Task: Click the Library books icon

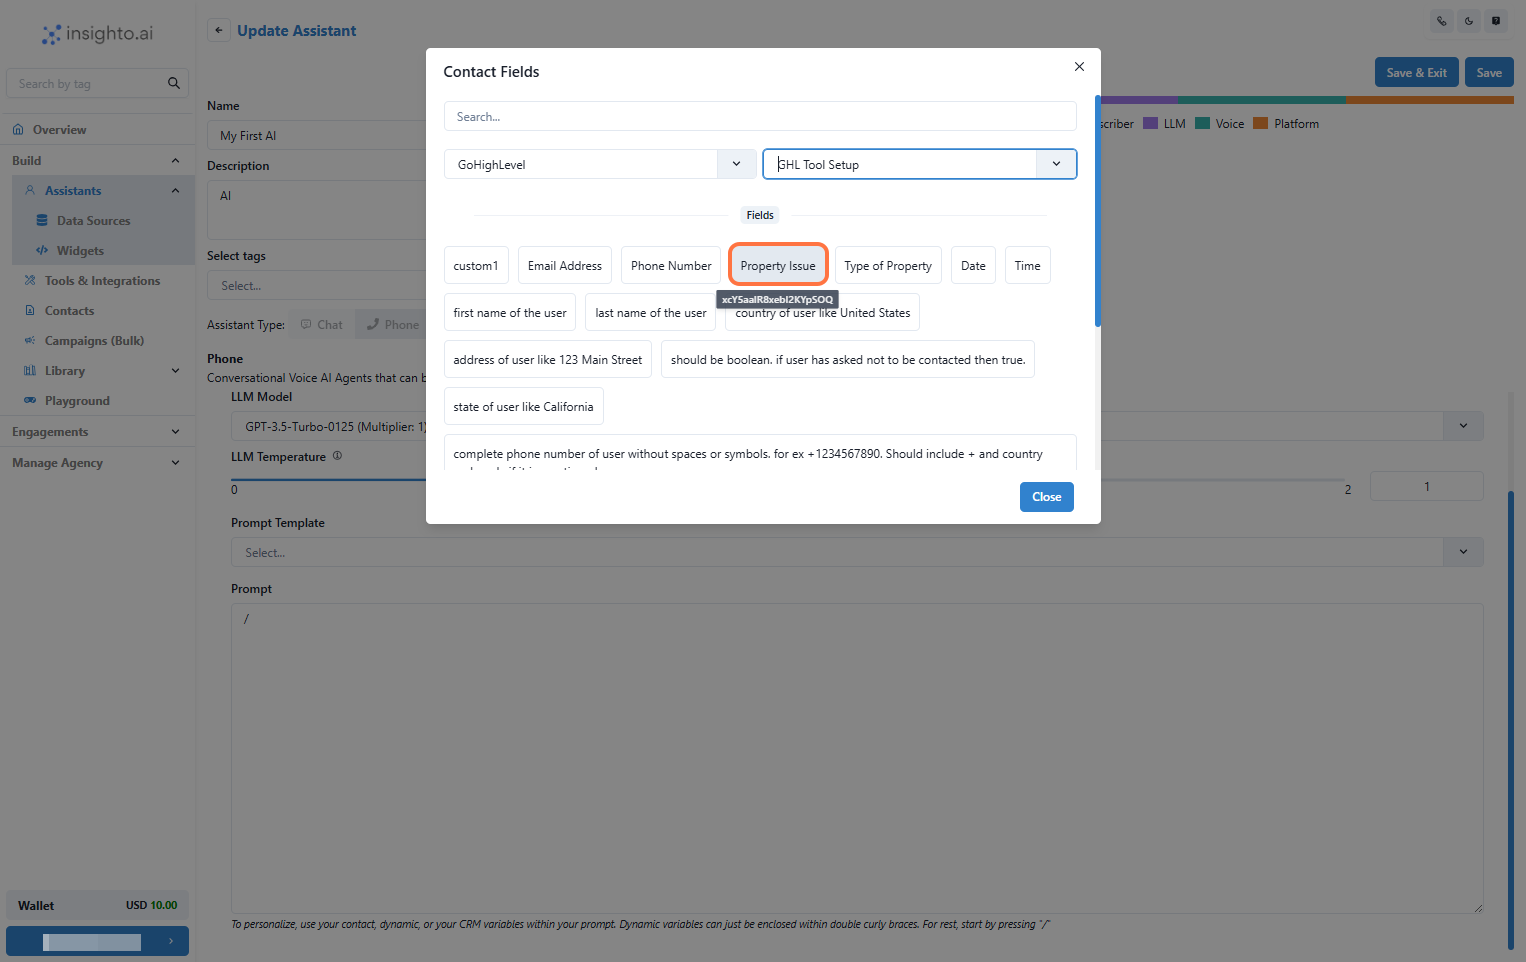Action: (30, 370)
